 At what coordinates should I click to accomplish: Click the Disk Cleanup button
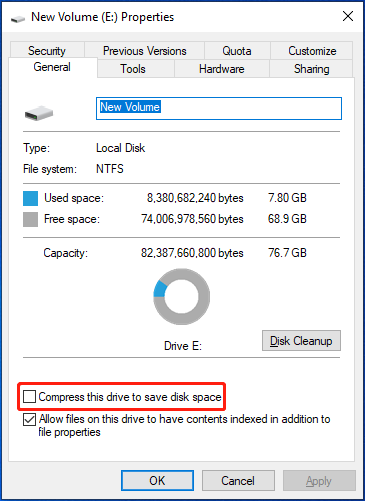(x=301, y=341)
